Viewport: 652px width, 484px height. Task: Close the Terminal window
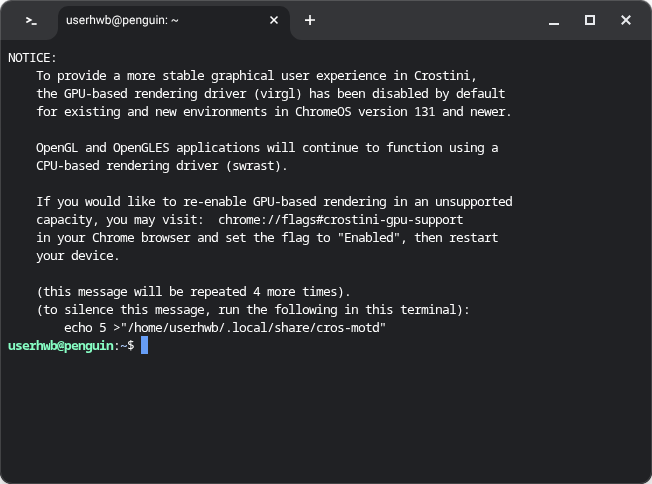click(x=626, y=20)
